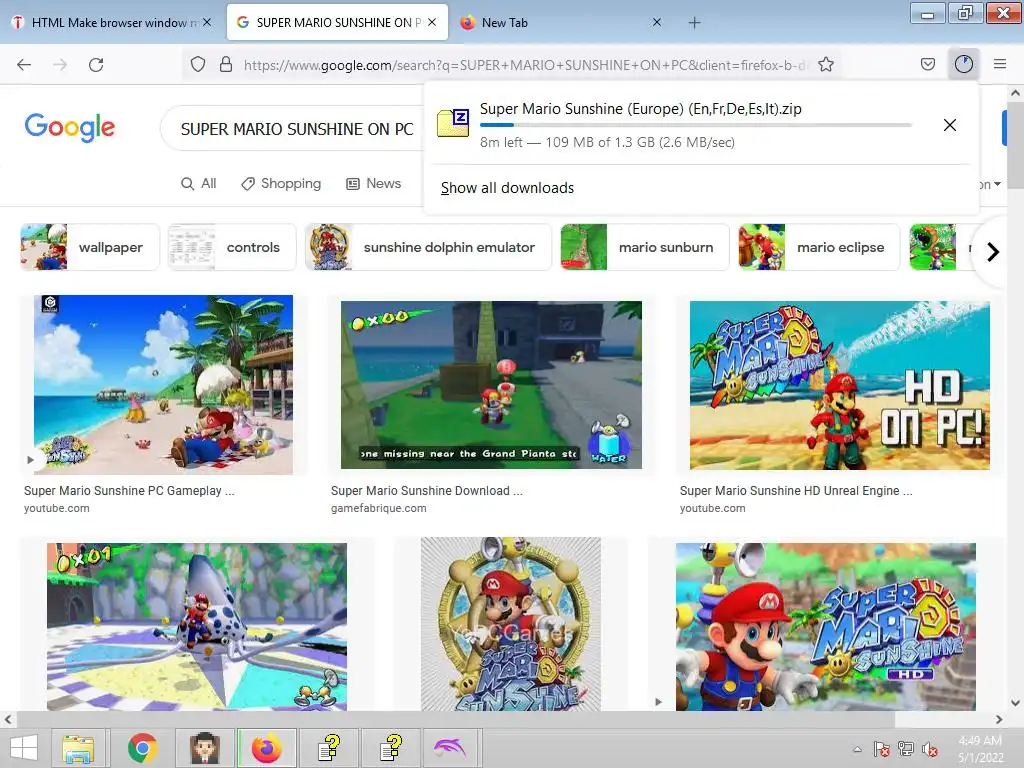This screenshot has height=768, width=1024.
Task: Go back with the browser back arrow
Action: 24,64
